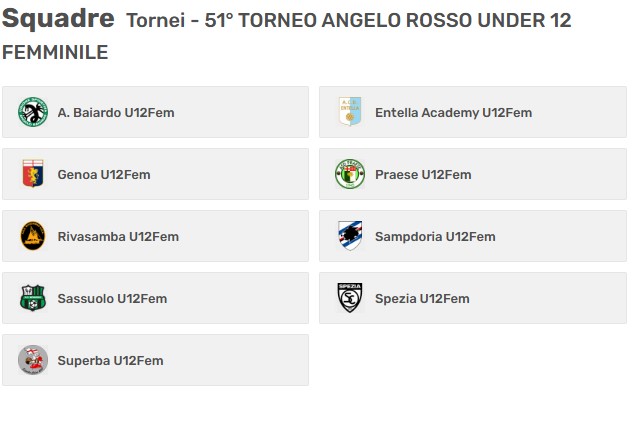Select the Praese U12Fem team name
Screen dimensions: 633x423
coord(423,175)
